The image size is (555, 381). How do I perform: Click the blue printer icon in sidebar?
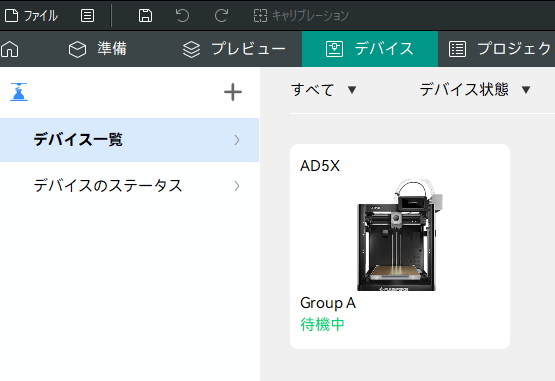19,92
